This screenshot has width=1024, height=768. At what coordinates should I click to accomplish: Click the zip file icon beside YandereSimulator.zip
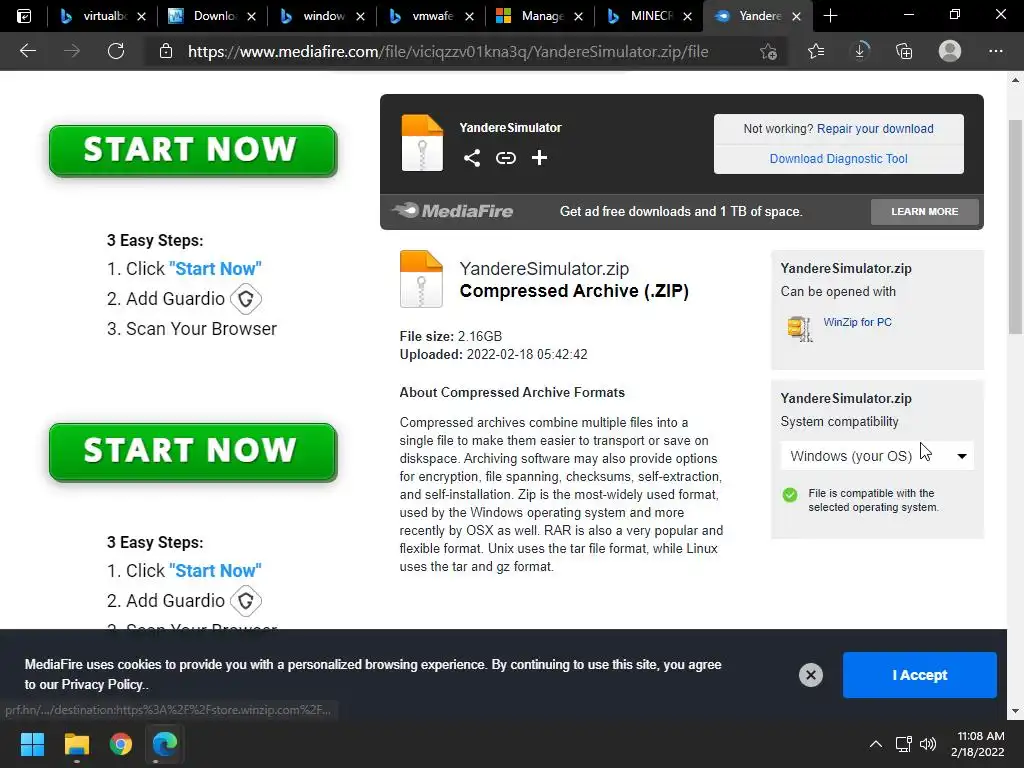(421, 279)
